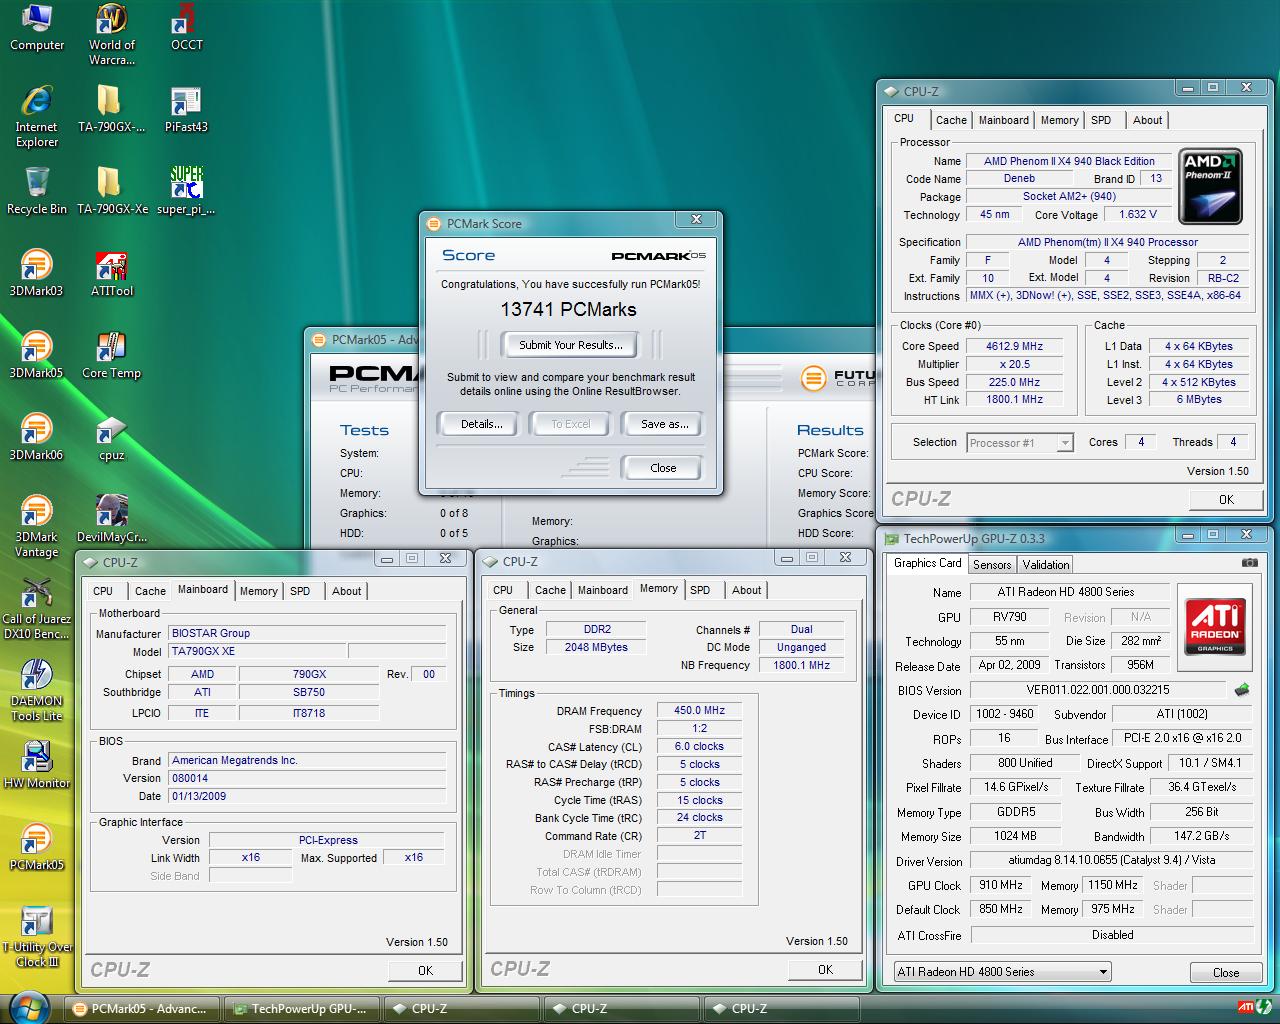This screenshot has height=1024, width=1280.
Task: Click Save as button in PCMark Score
Action: [x=664, y=424]
